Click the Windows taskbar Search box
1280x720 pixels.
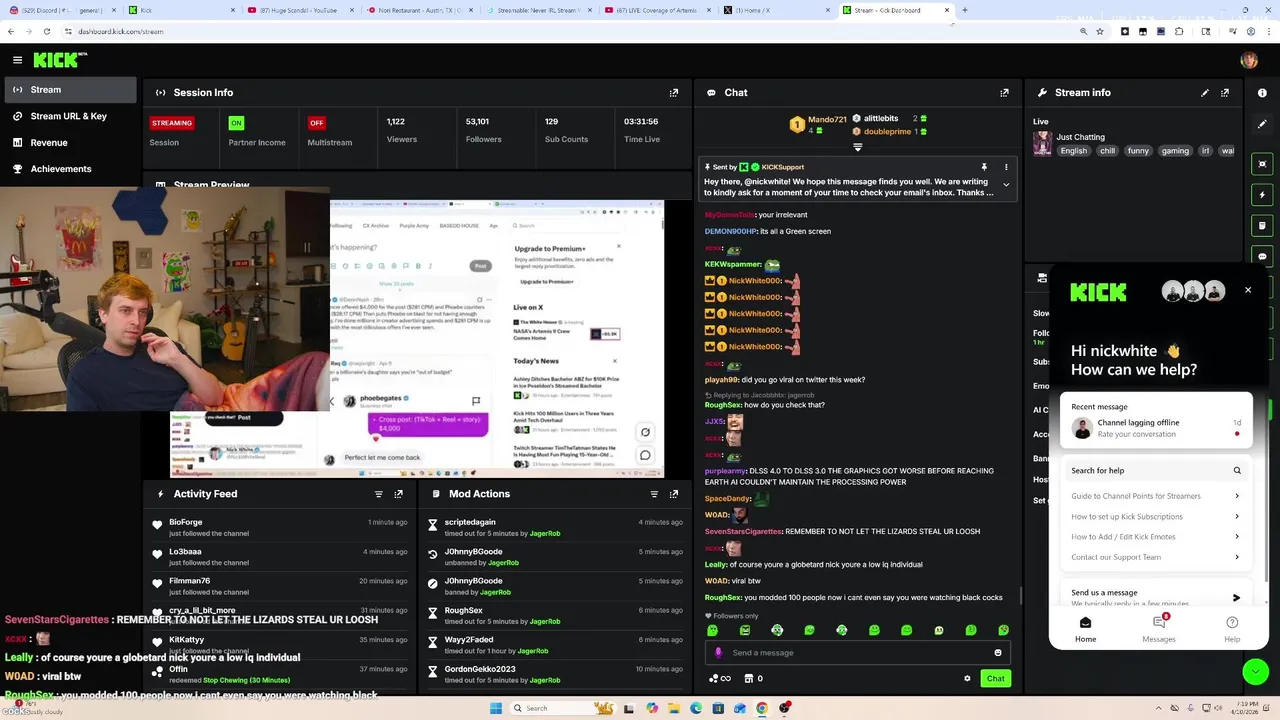pyautogui.click(x=565, y=708)
